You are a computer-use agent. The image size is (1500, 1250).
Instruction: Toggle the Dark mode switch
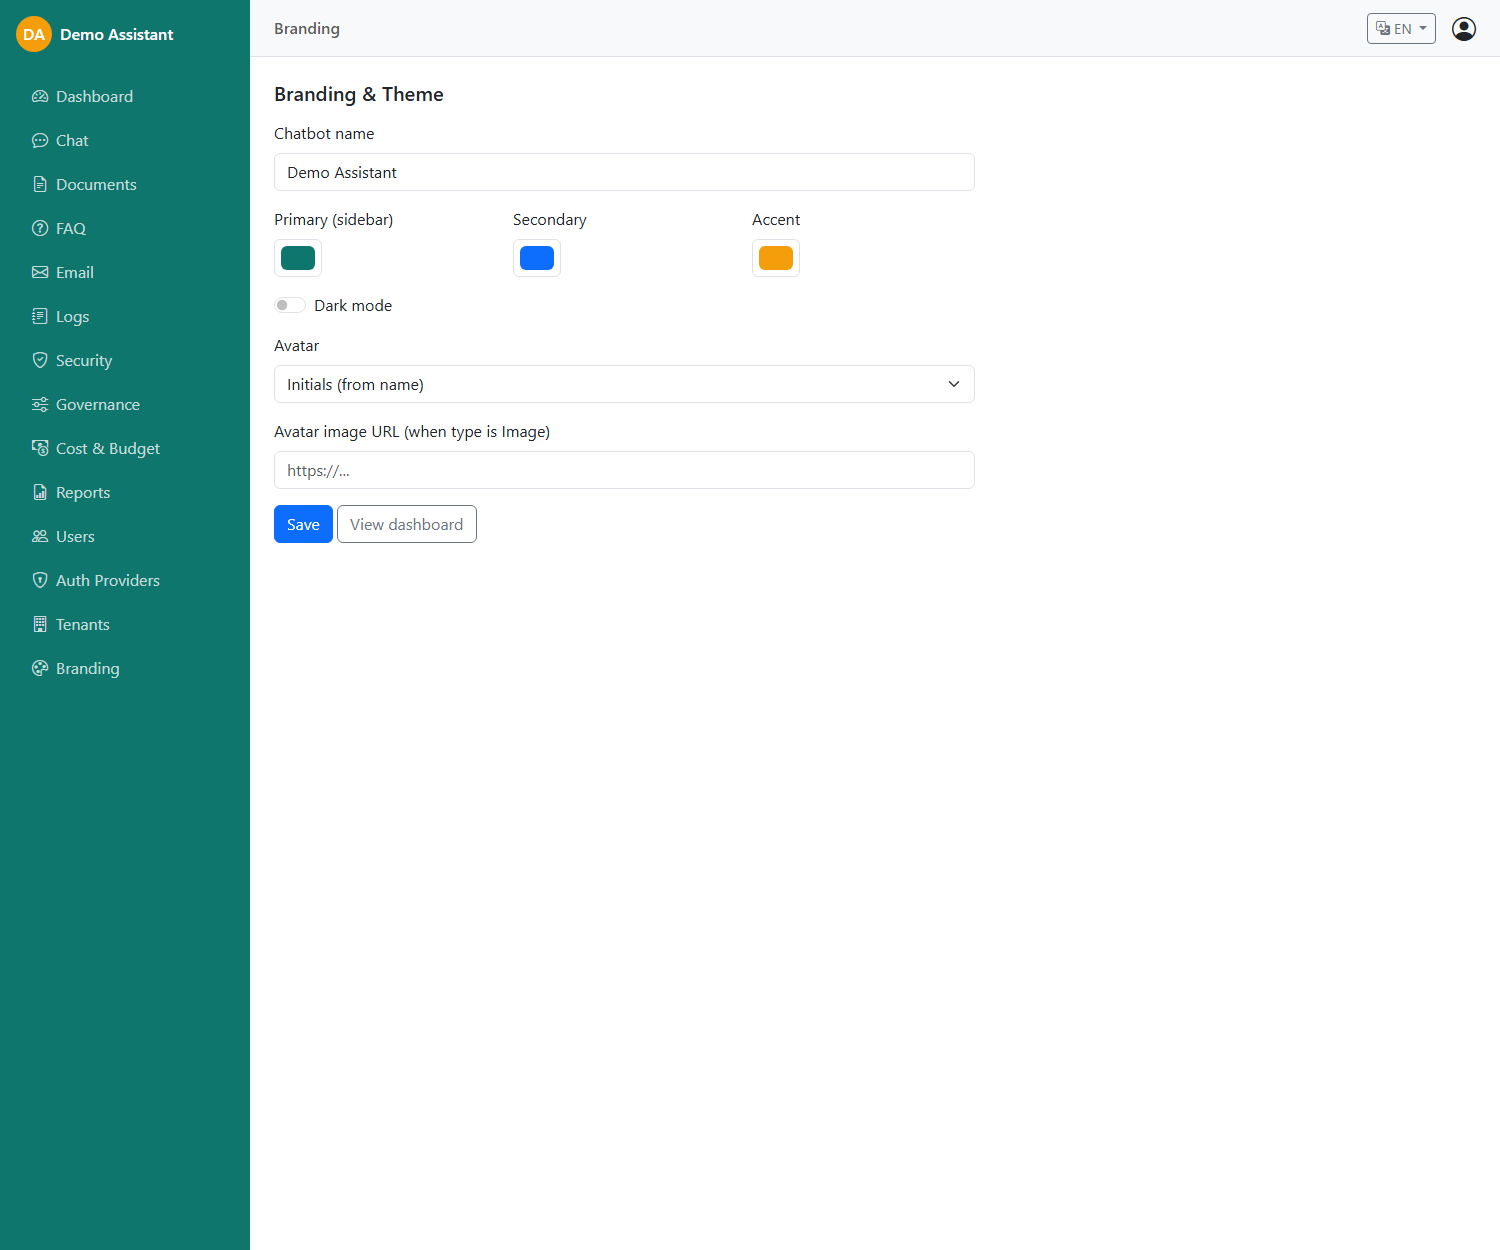pos(290,305)
